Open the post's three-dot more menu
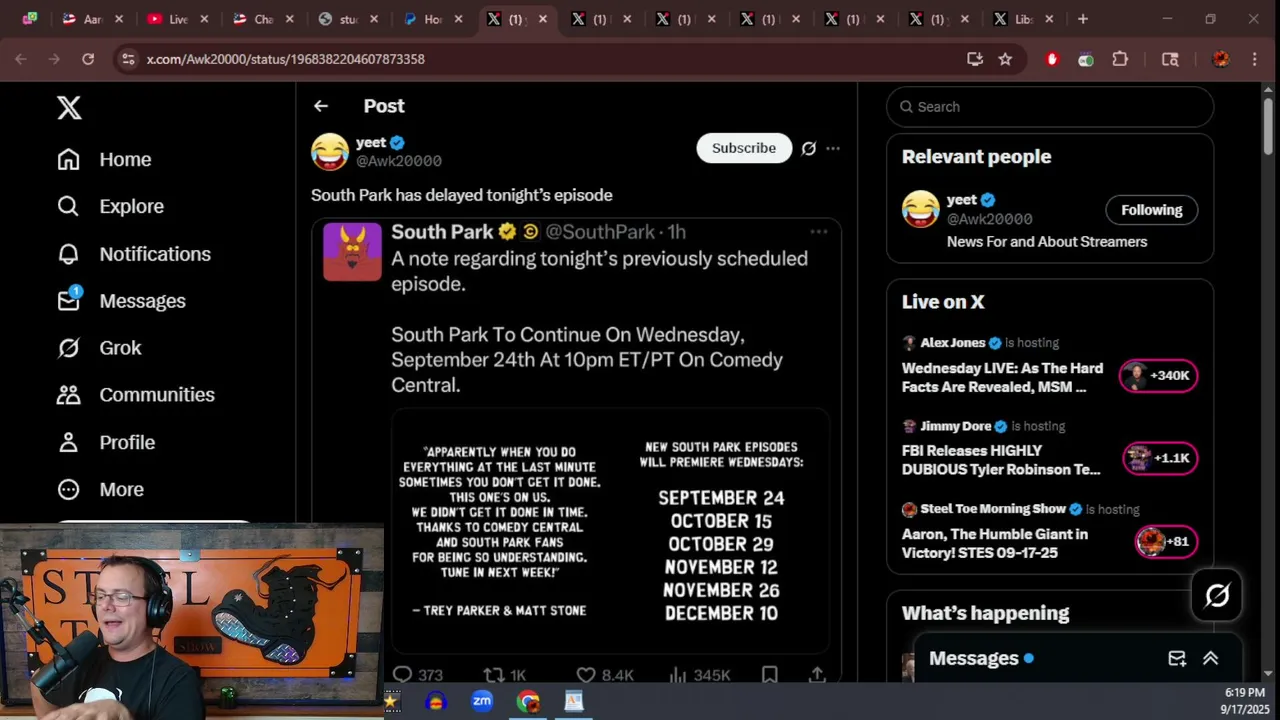Image resolution: width=1280 pixels, height=720 pixels. (833, 148)
